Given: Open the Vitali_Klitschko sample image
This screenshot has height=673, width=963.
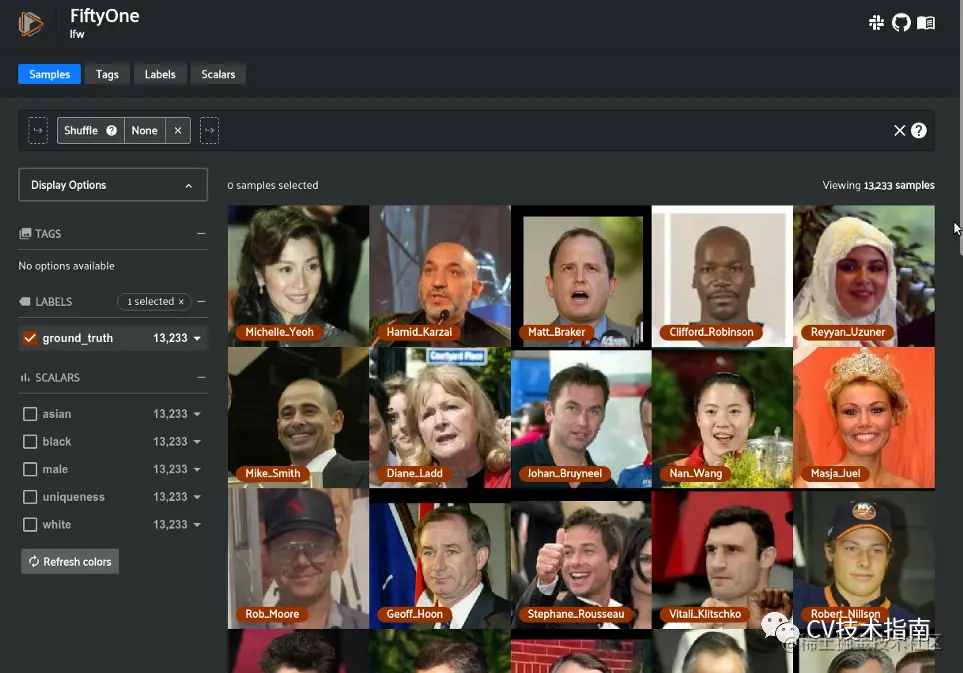Looking at the screenshot, I should click(x=722, y=559).
